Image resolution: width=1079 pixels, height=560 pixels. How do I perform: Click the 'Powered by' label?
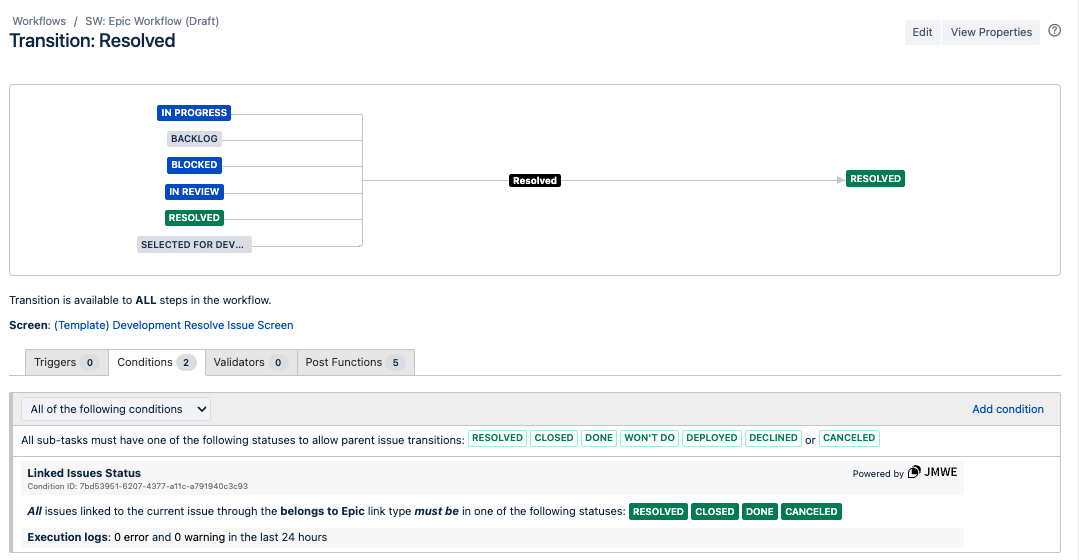pyautogui.click(x=878, y=473)
